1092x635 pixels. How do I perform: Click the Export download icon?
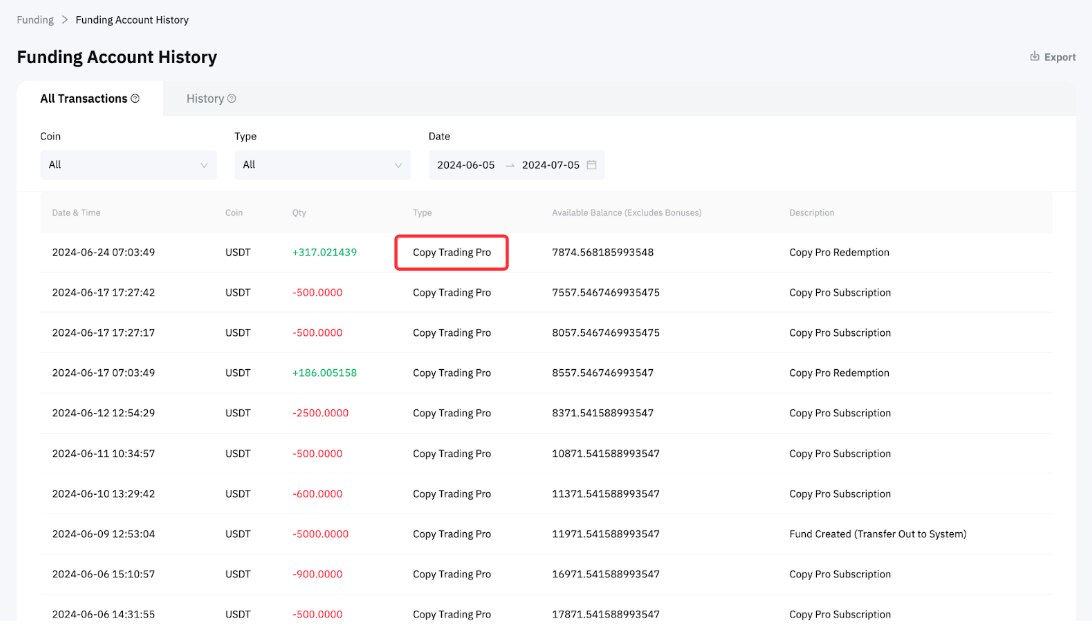1035,57
